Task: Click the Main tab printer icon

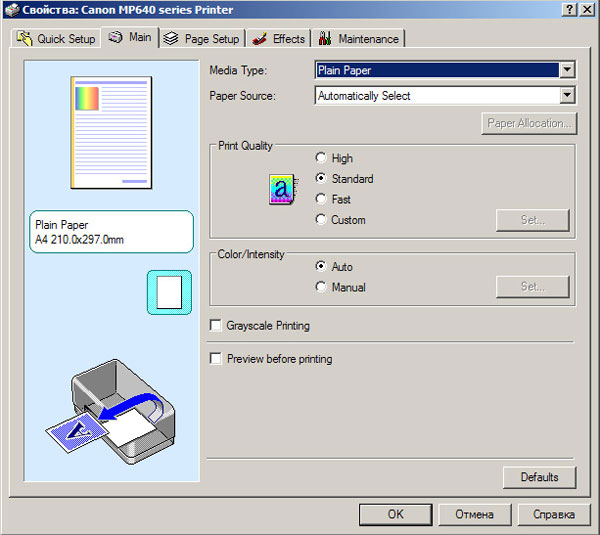Action: click(115, 37)
